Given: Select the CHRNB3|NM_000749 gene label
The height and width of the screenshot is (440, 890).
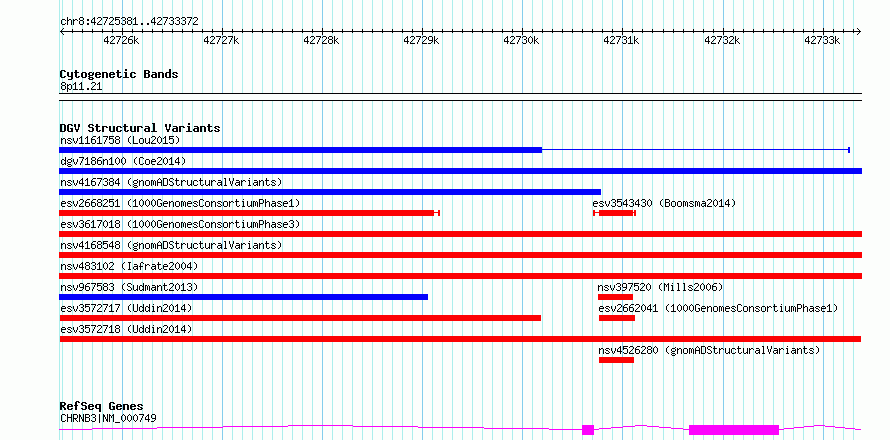Looking at the screenshot, I should 108,418.
